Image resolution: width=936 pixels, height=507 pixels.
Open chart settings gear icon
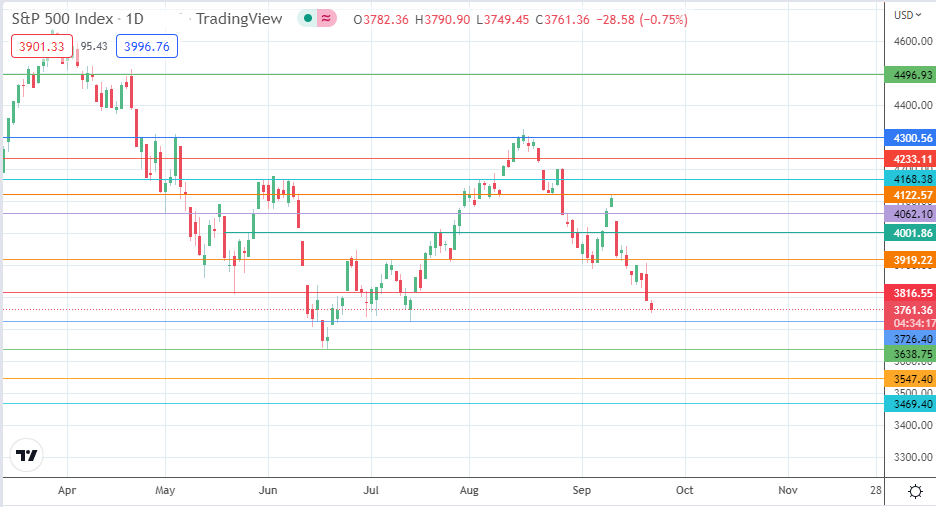915,491
